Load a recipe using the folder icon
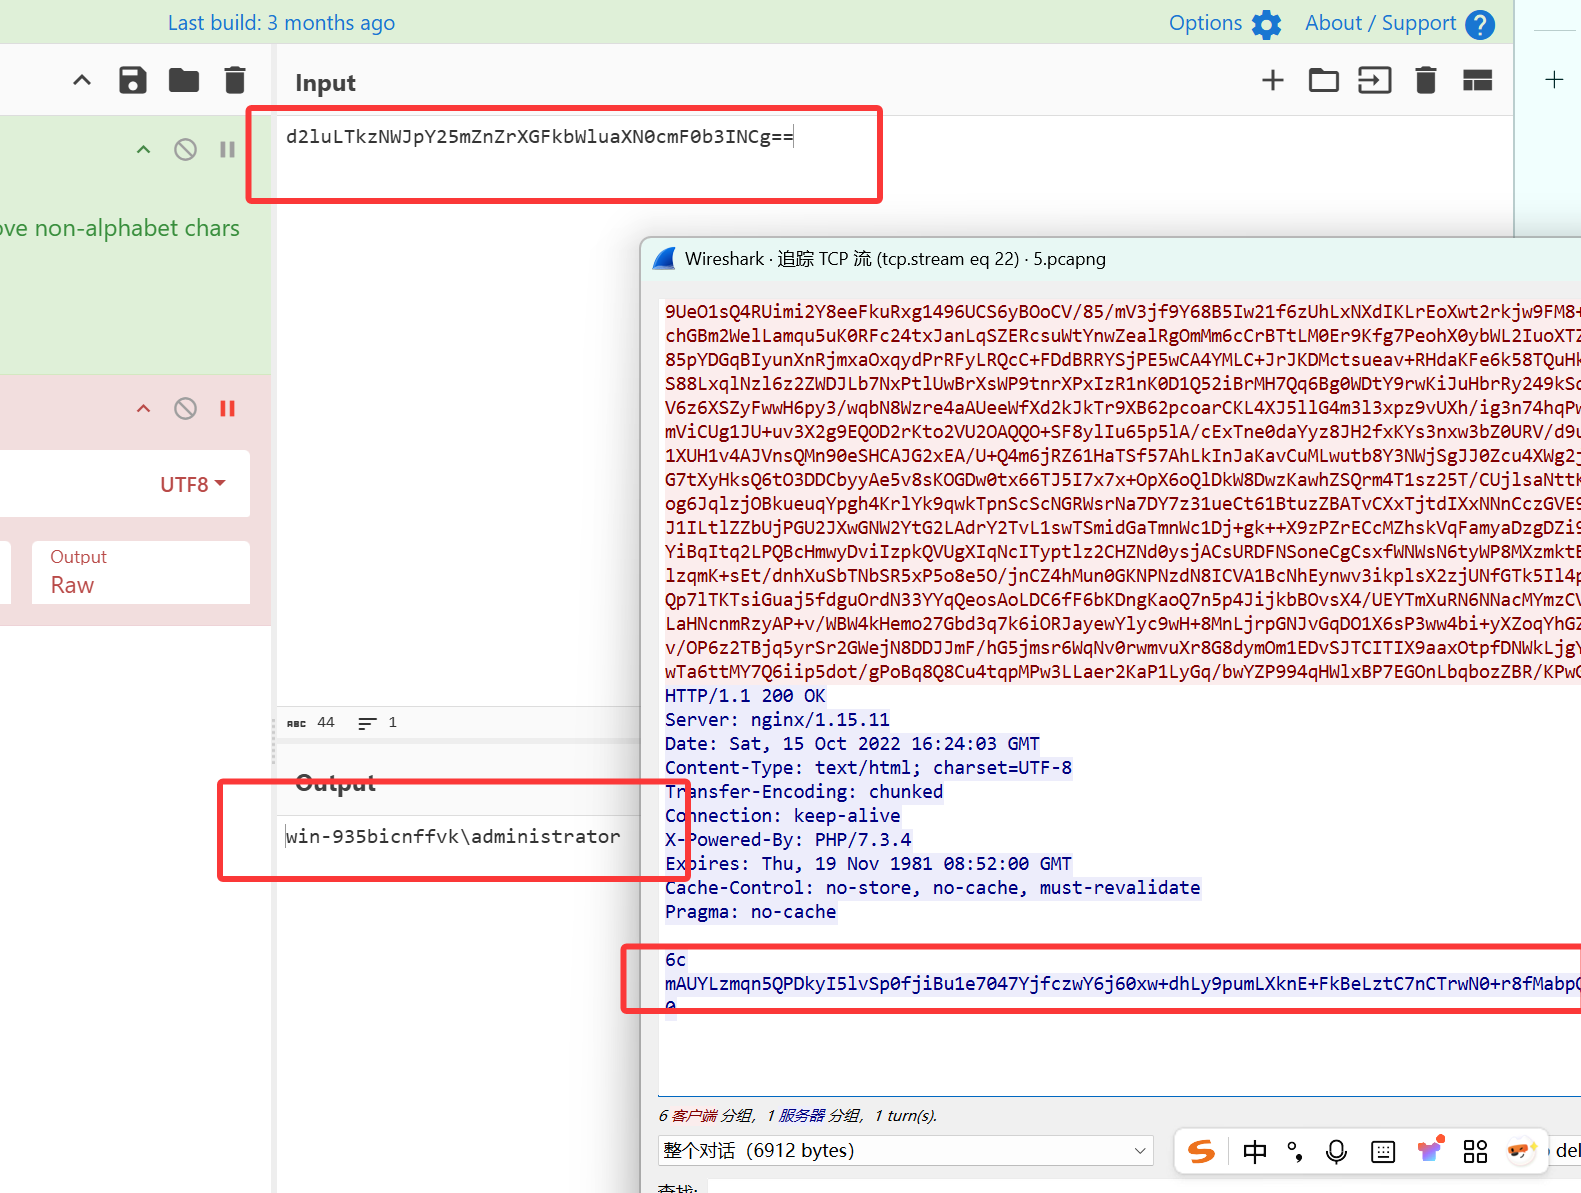1581x1193 pixels. [184, 80]
